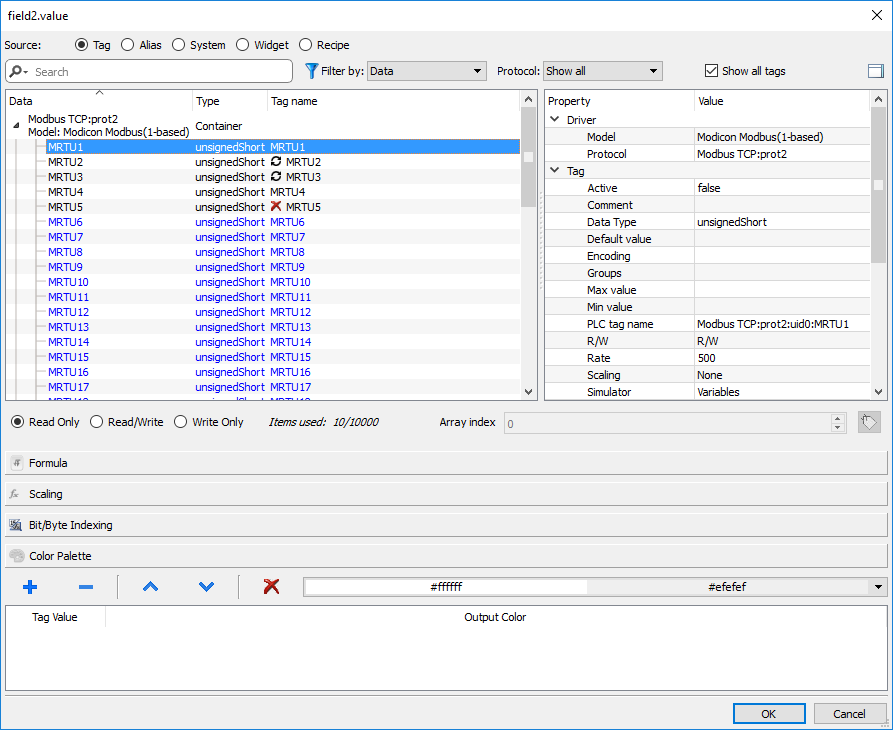Click the Cancel button
The image size is (893, 730).
[849, 713]
